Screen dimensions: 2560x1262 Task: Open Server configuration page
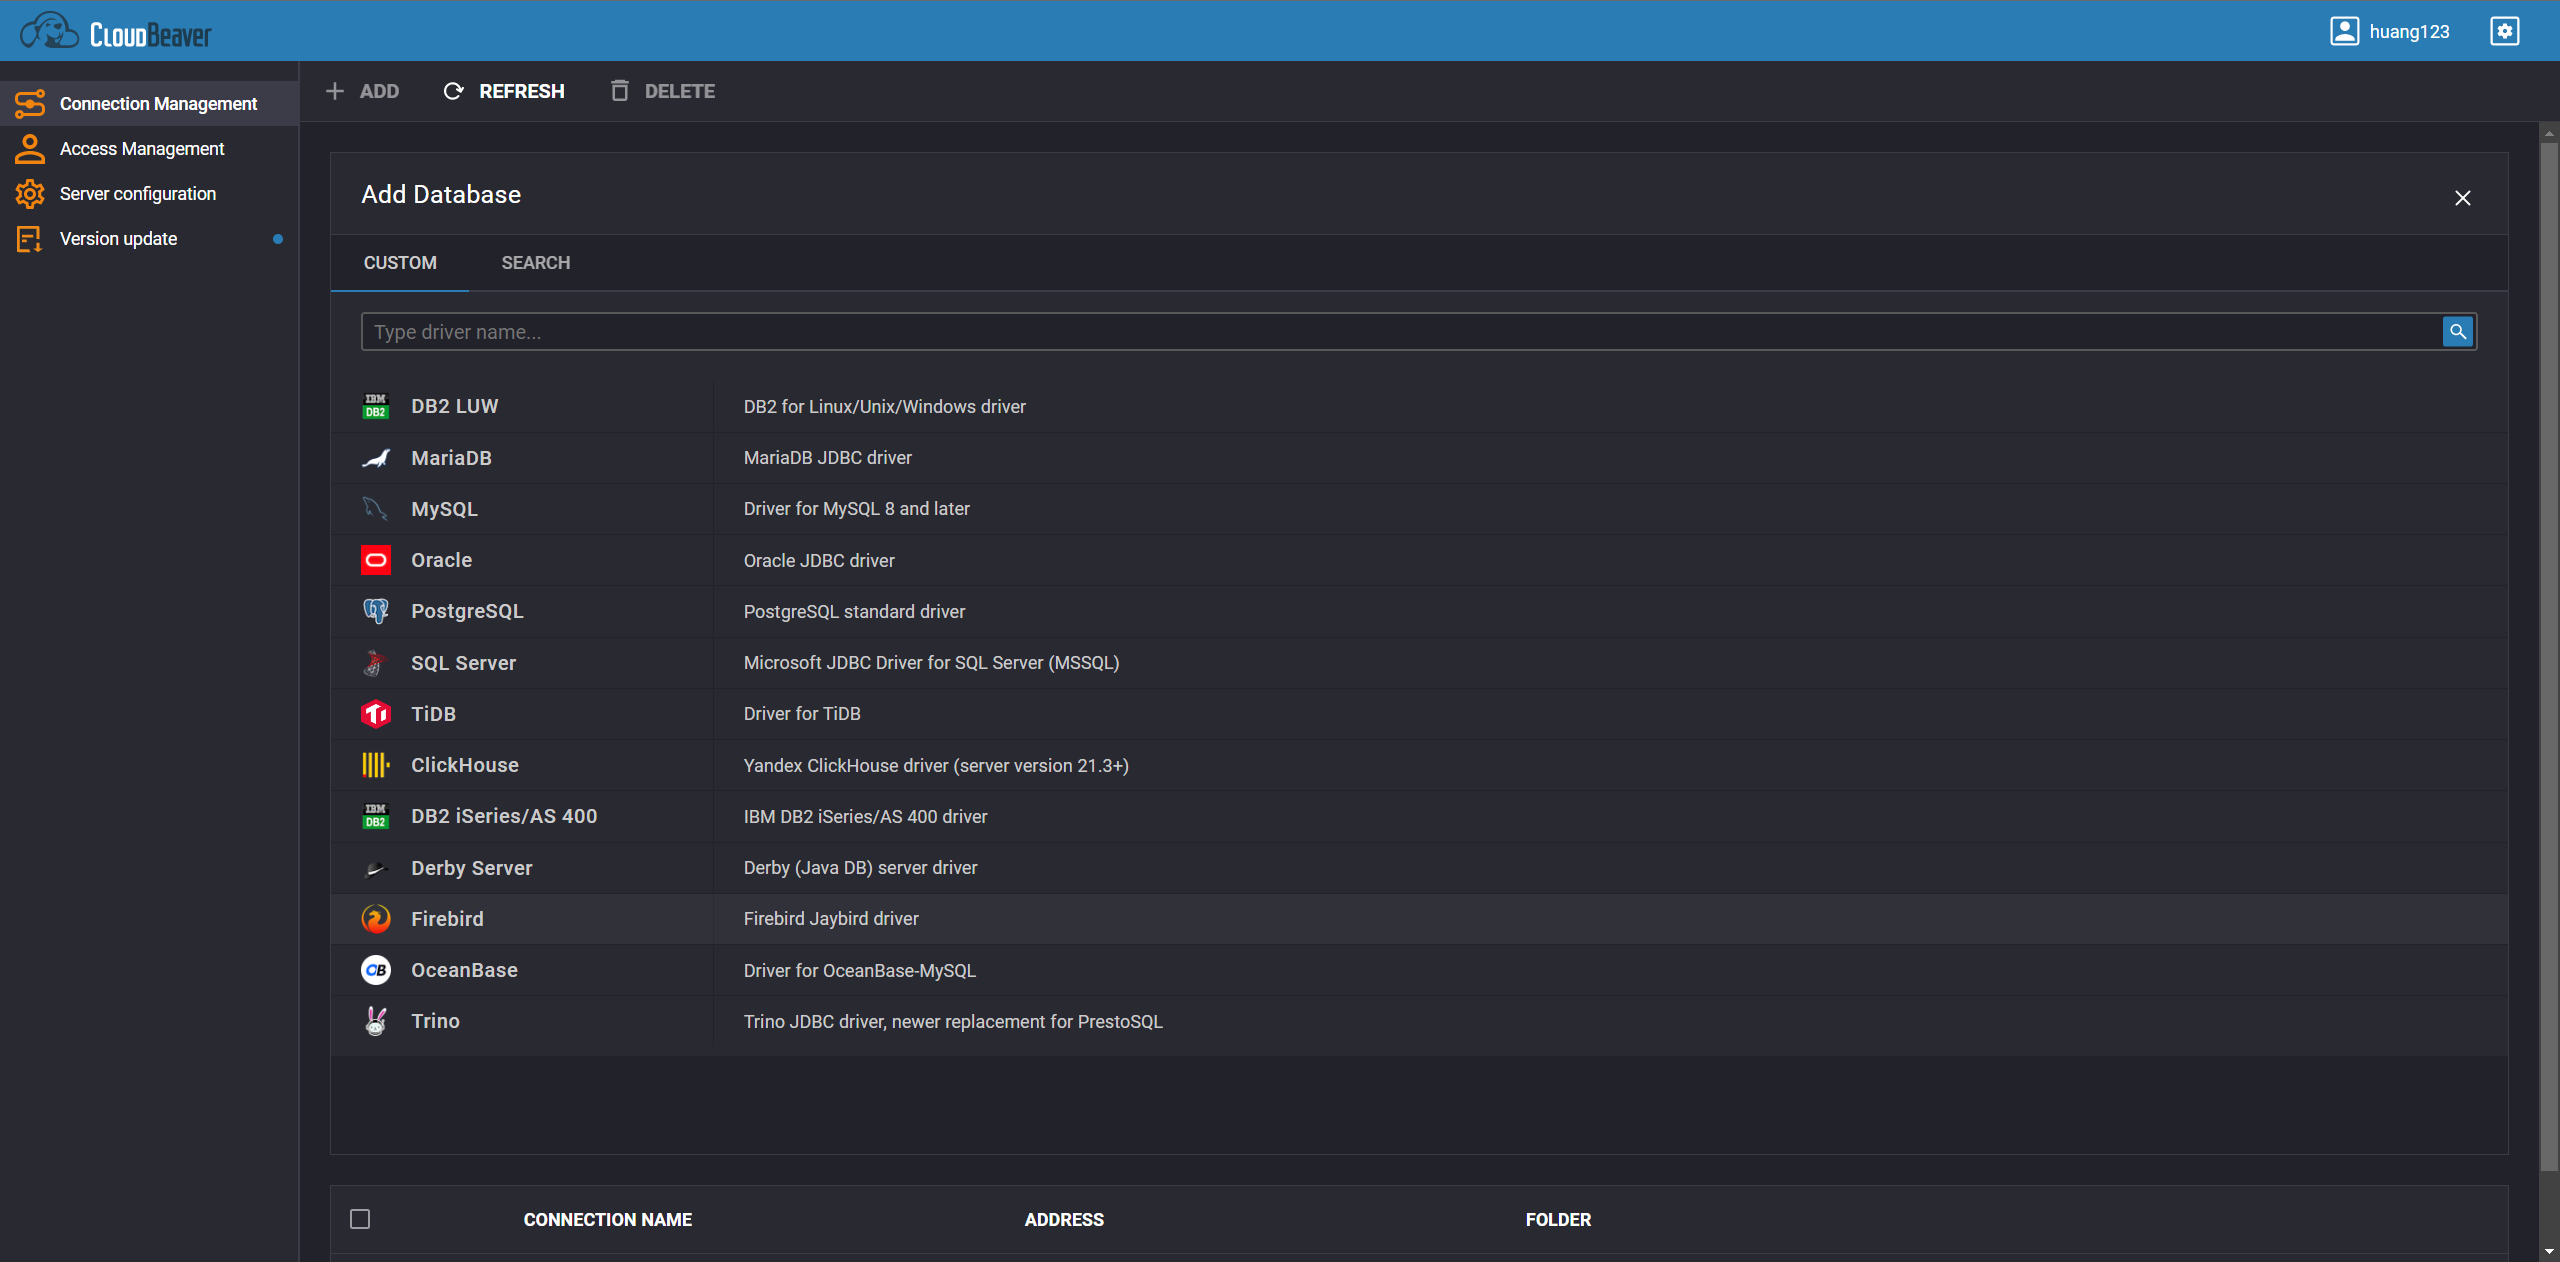138,194
